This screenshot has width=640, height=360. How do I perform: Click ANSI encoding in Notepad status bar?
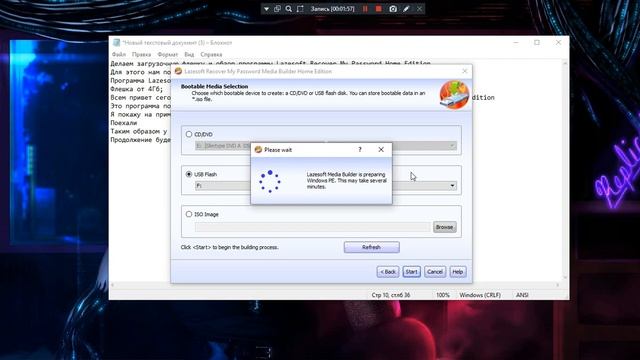(522, 295)
